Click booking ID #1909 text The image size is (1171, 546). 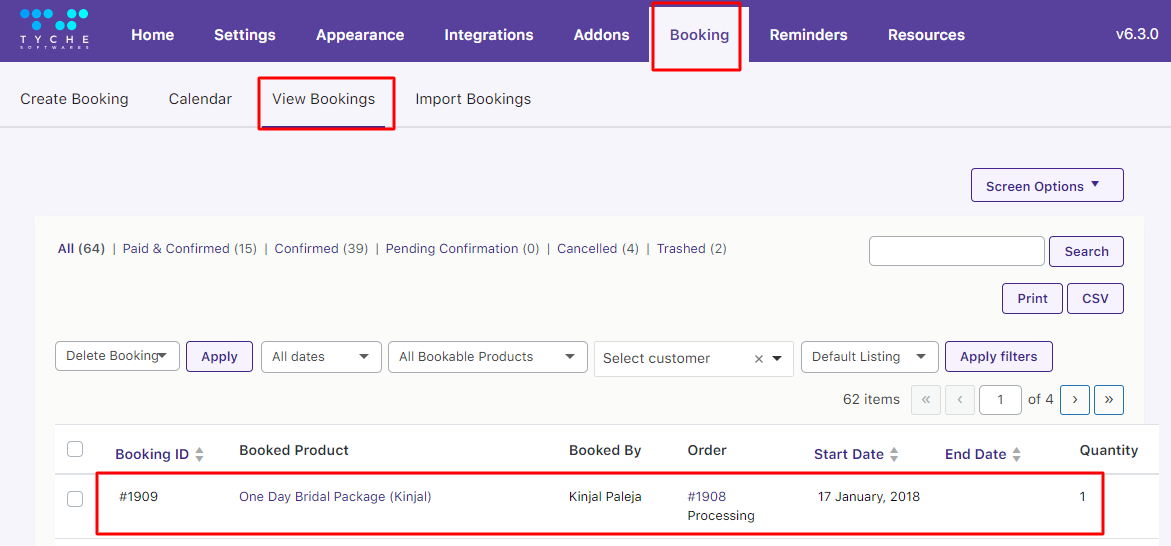pos(138,496)
